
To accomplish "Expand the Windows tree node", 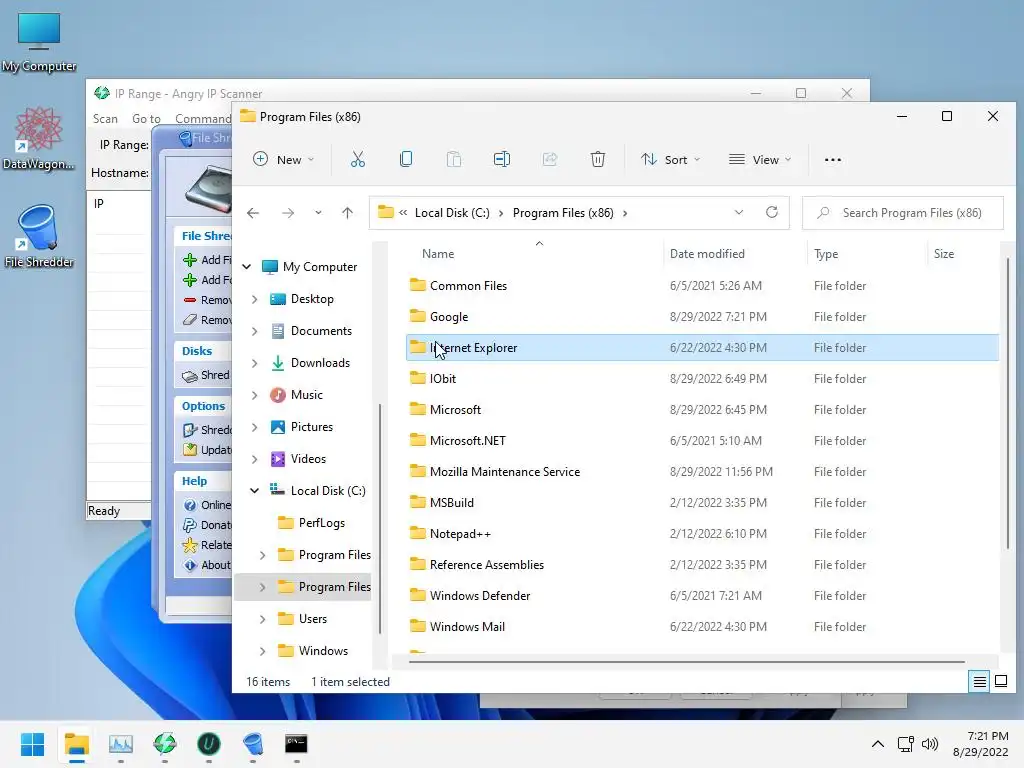I will tap(263, 651).
